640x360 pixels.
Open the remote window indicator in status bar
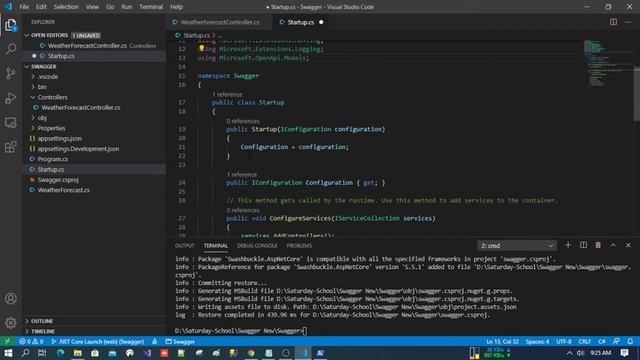[7, 342]
